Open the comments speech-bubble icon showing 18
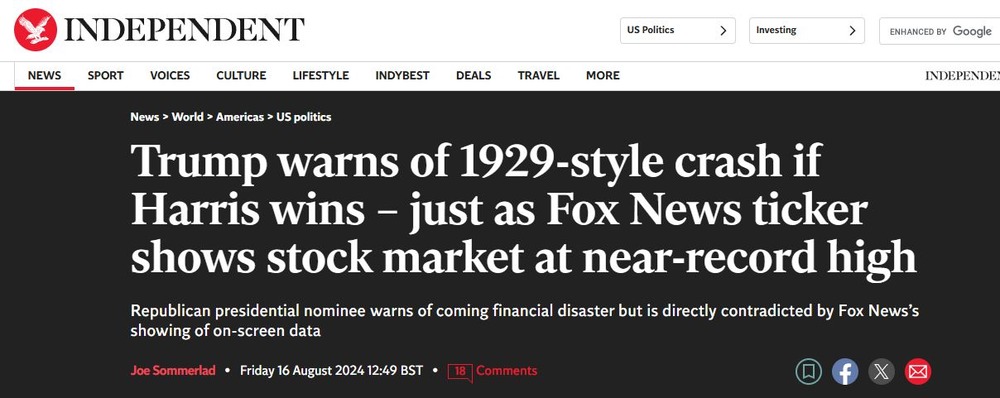 460,372
